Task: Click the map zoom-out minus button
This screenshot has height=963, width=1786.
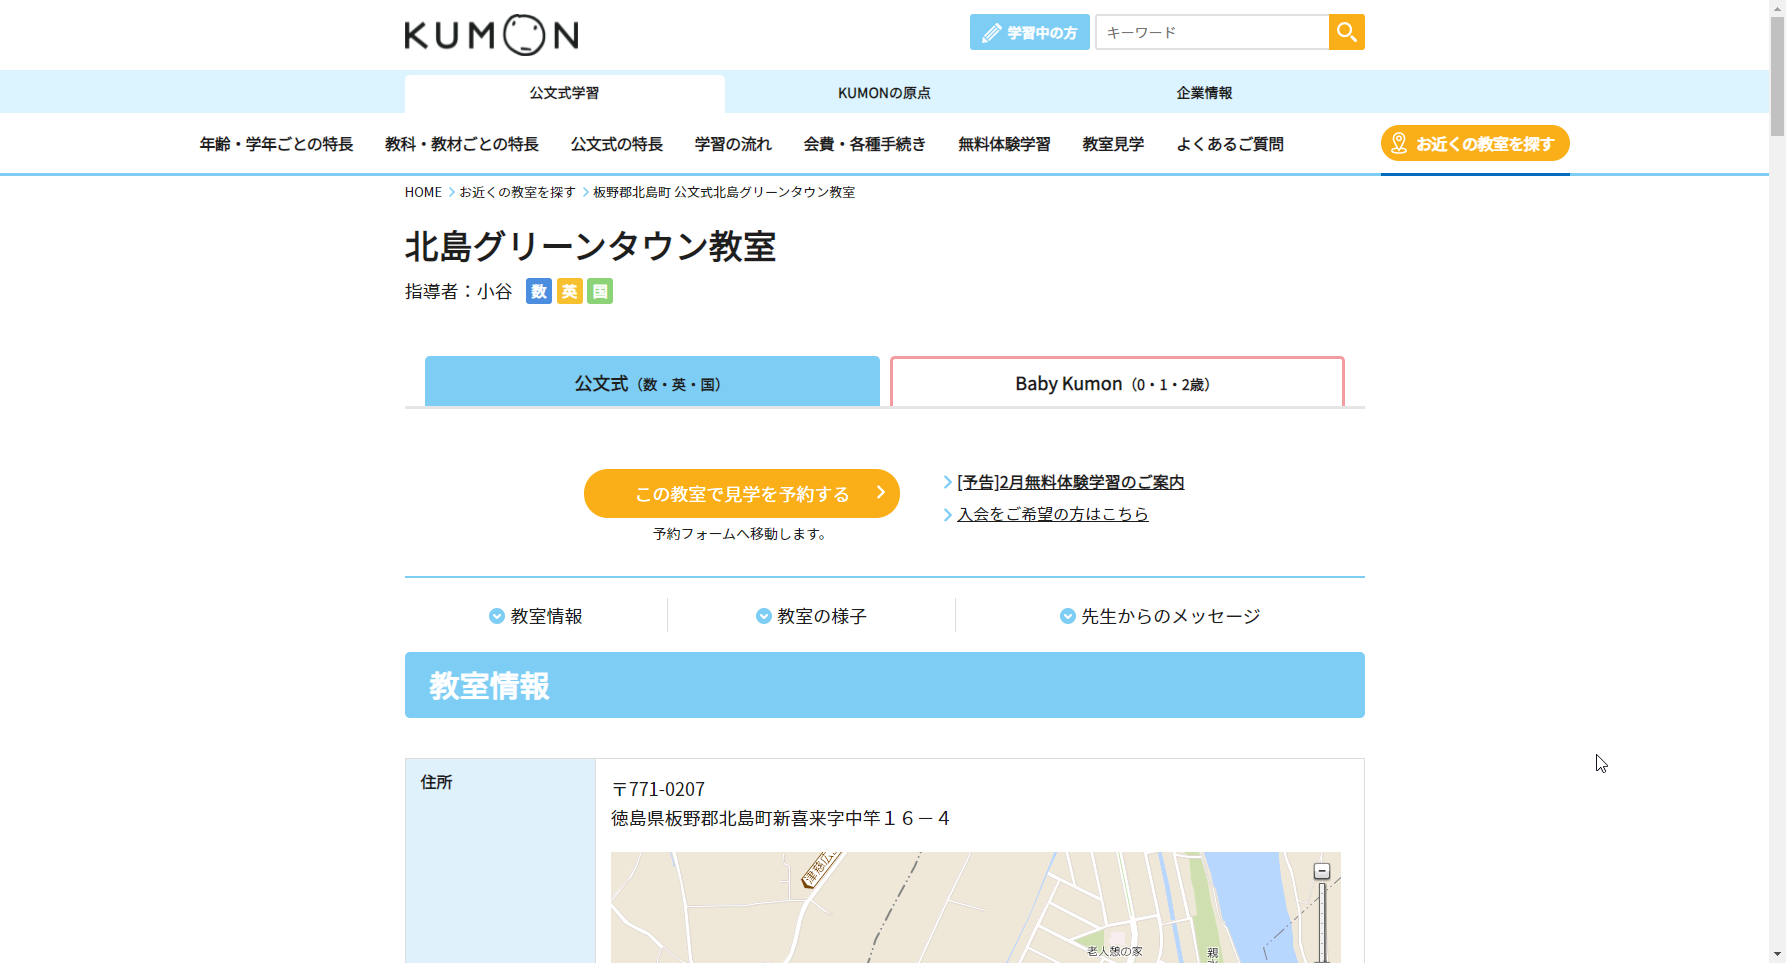Action: click(x=1322, y=871)
